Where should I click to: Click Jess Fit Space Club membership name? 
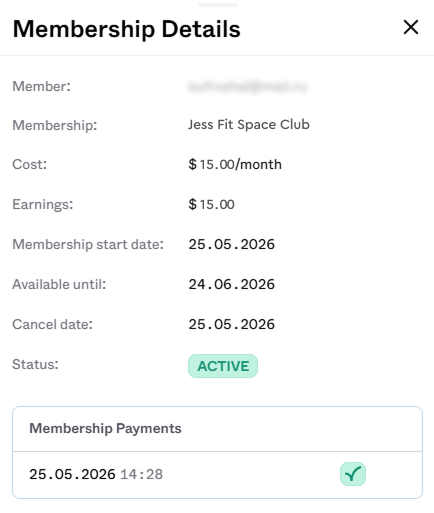click(x=249, y=125)
